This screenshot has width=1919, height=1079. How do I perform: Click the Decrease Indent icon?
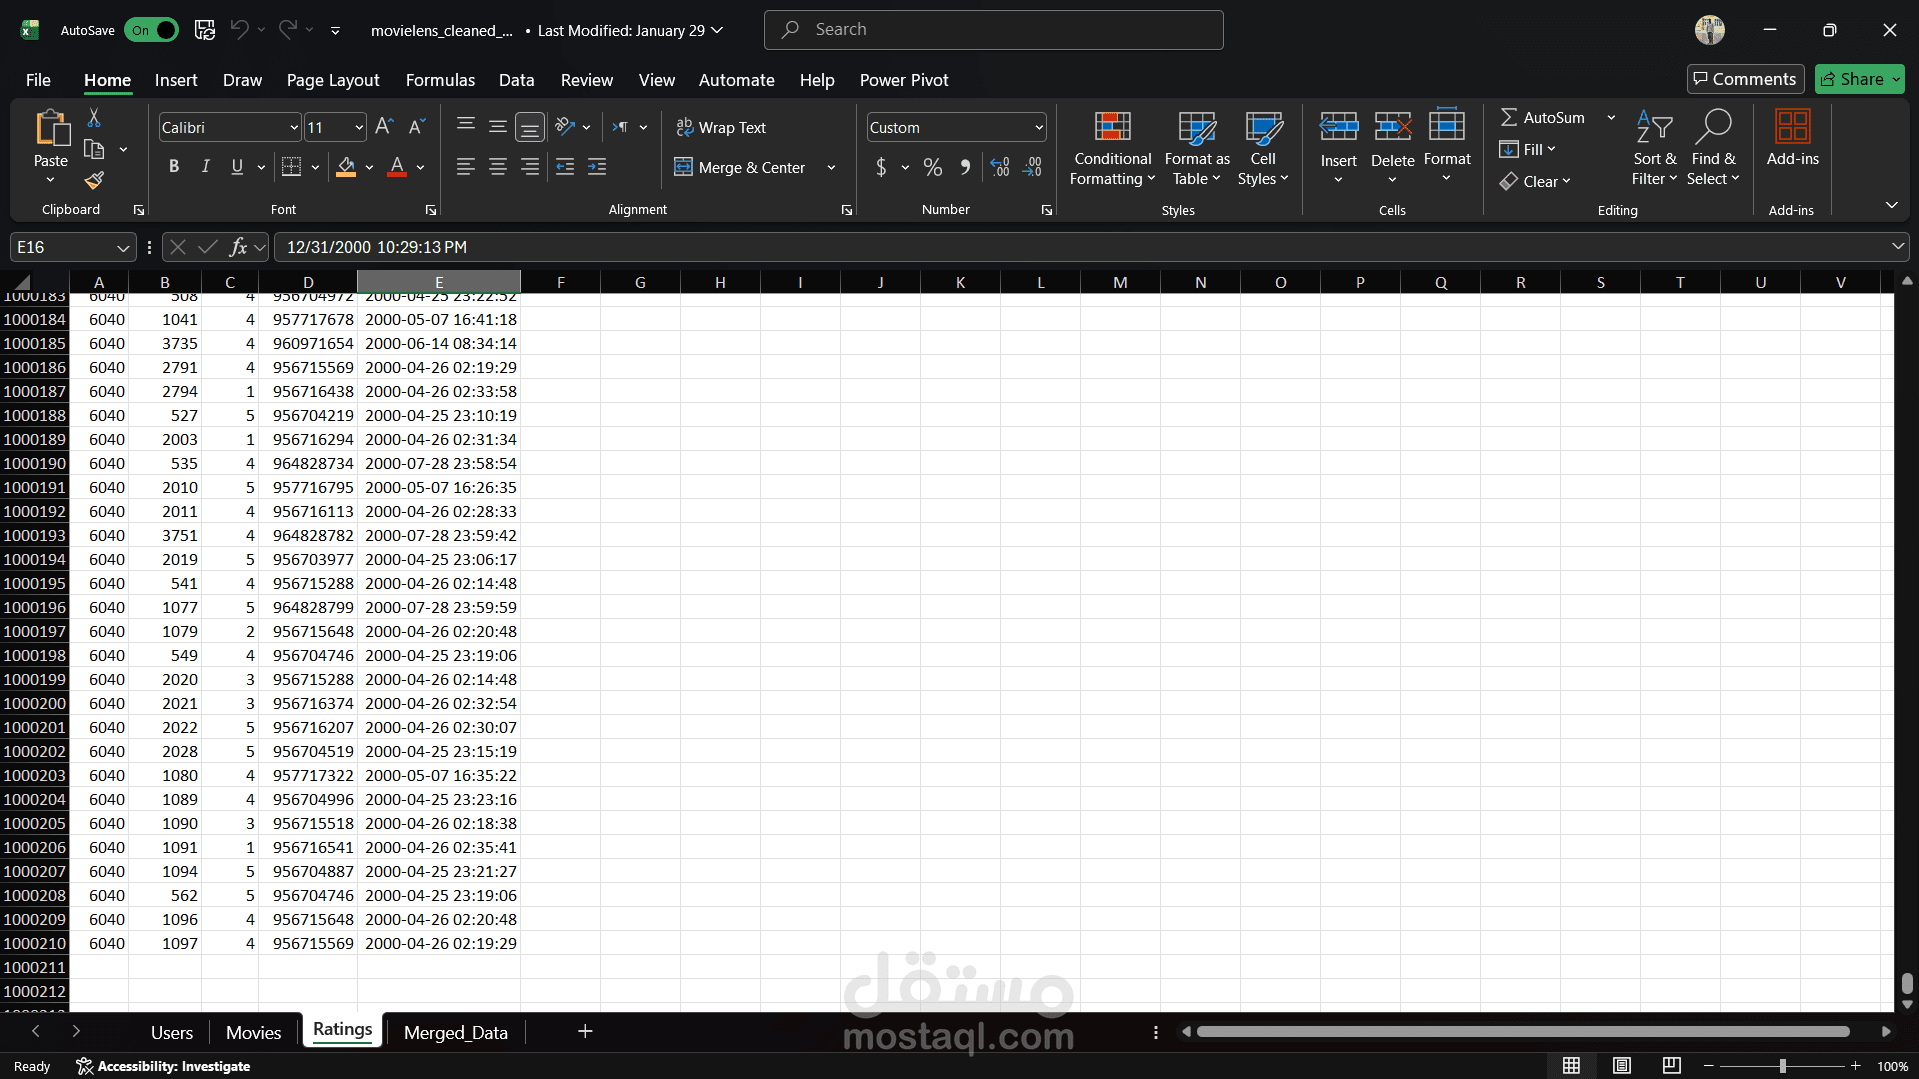[x=565, y=167]
